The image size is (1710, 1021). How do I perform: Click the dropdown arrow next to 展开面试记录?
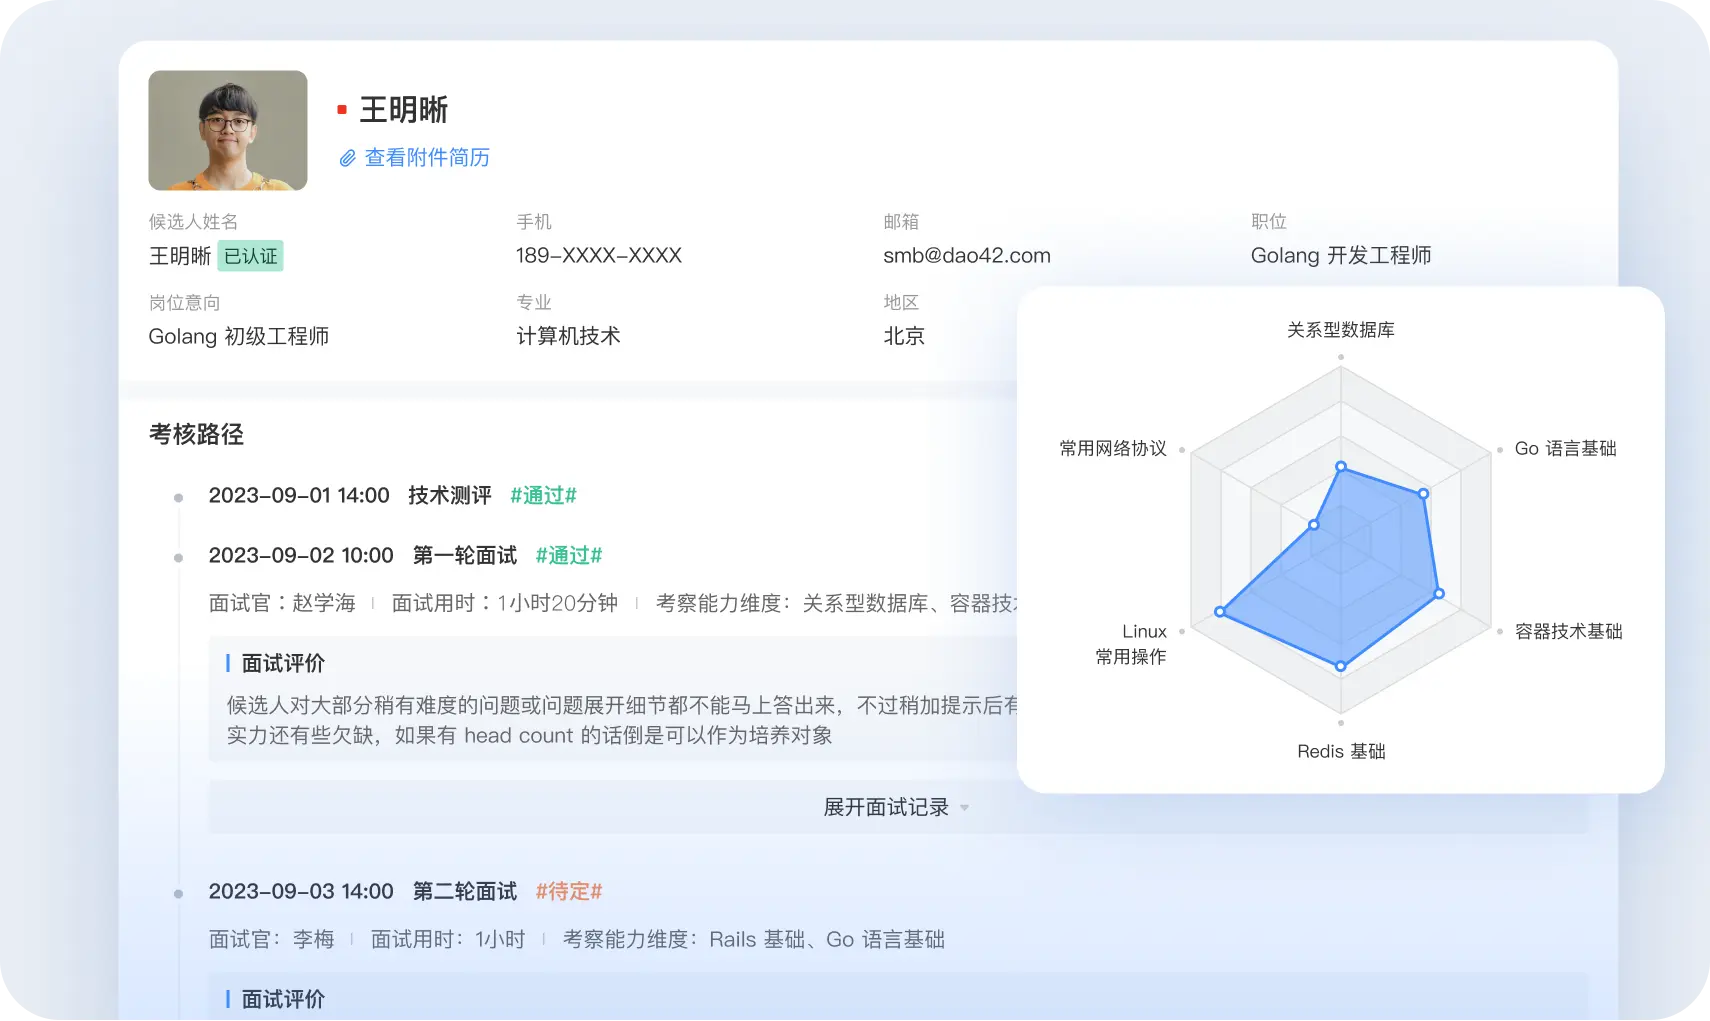(x=965, y=807)
